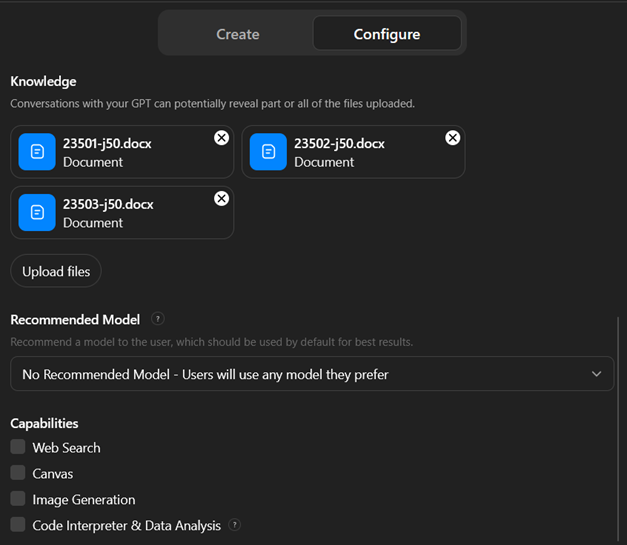This screenshot has height=545, width=627.
Task: Click the Recommended Model dropdown chevron
Action: click(596, 374)
